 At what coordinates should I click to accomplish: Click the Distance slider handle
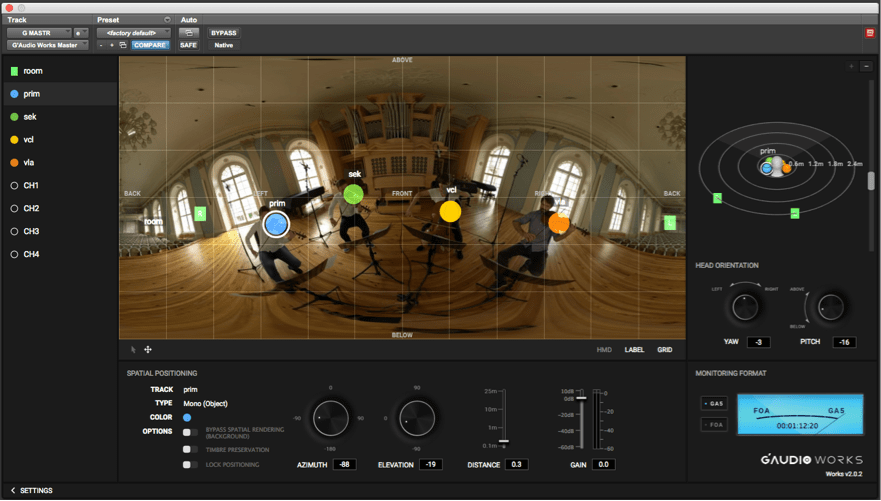(504, 441)
